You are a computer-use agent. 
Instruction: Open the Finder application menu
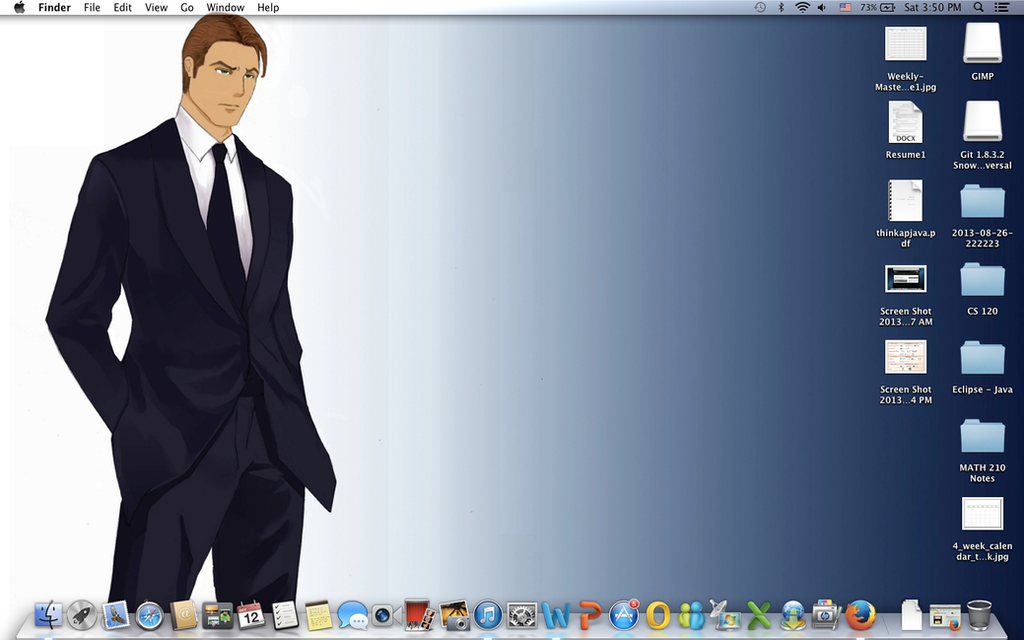54,7
